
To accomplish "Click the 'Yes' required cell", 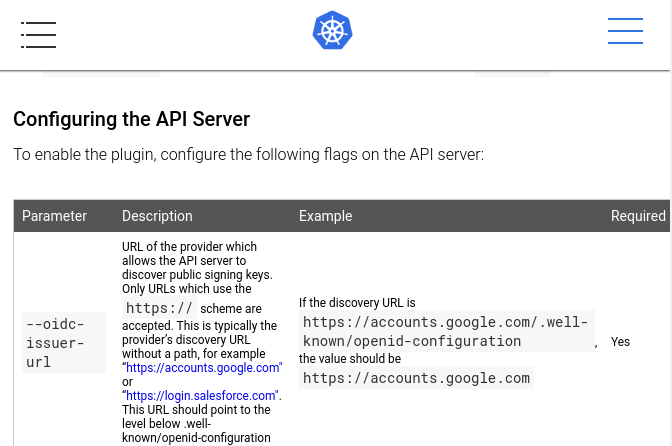I will point(620,342).
